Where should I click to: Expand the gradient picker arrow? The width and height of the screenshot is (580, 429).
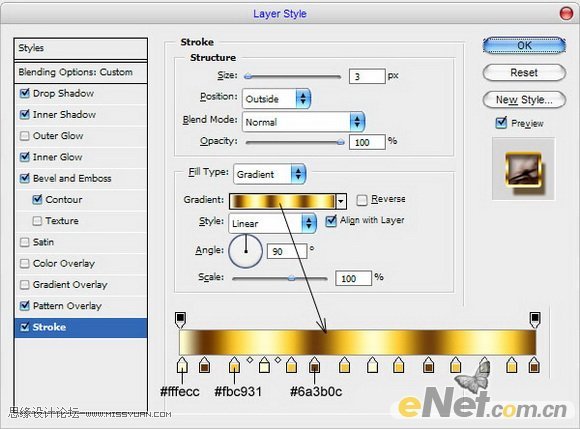341,202
